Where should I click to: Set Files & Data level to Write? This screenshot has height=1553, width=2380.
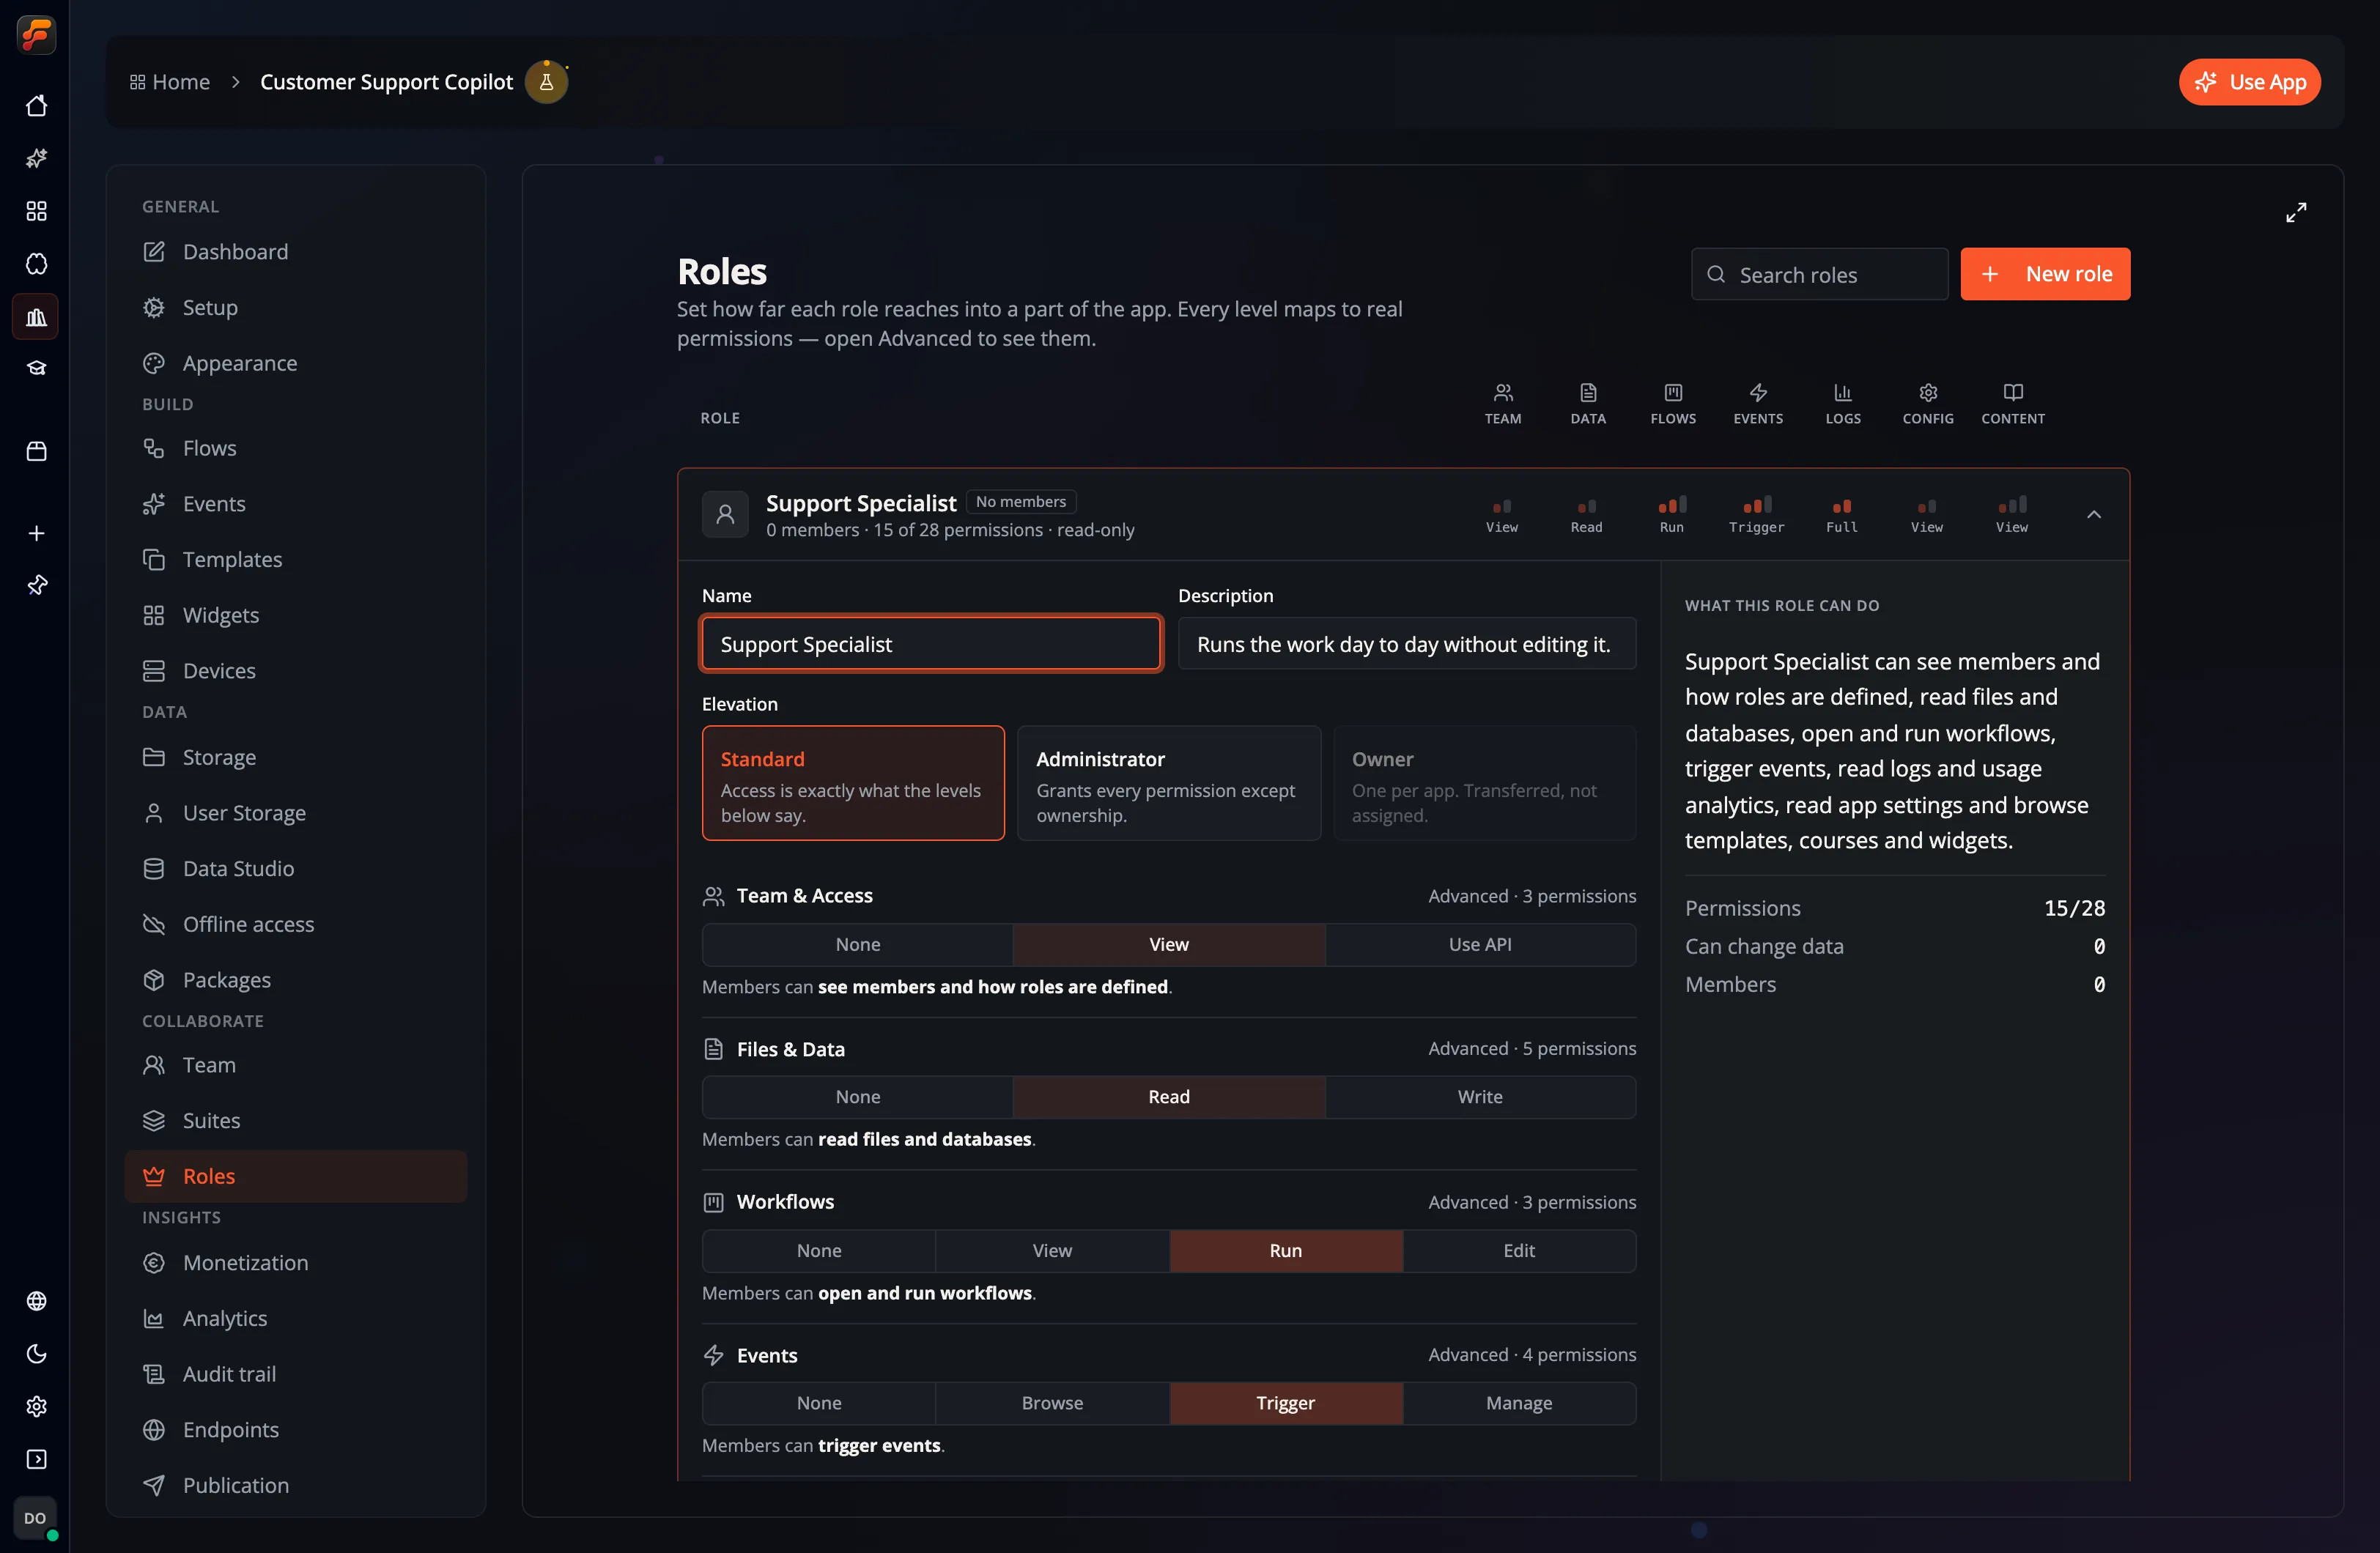[1480, 1097]
